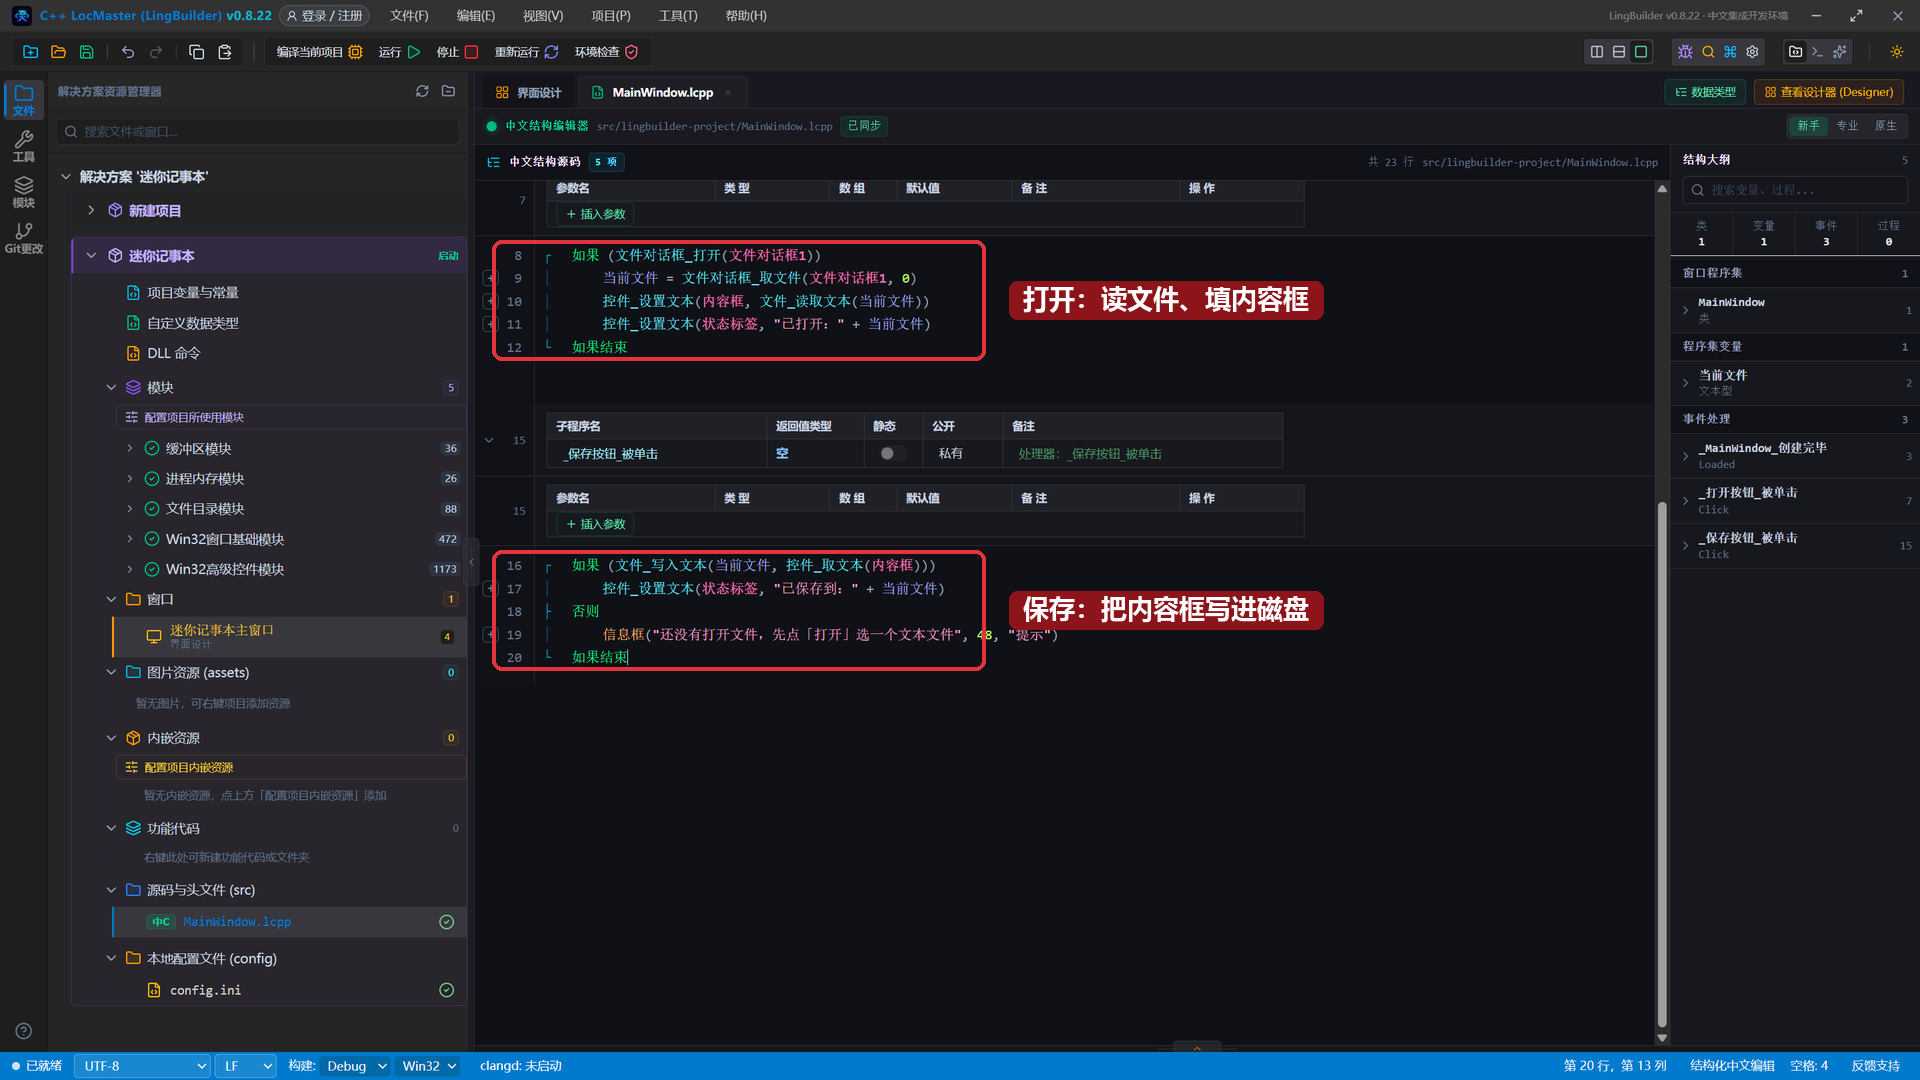1920x1080 pixels.
Task: Click the 登录 / 注册 button
Action: coord(325,16)
